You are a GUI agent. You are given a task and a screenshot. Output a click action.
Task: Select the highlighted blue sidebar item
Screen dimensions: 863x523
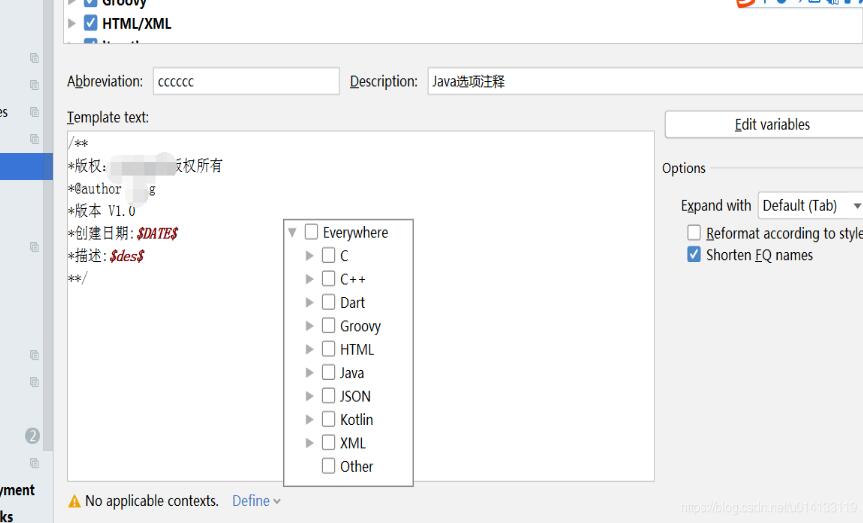[x=26, y=166]
